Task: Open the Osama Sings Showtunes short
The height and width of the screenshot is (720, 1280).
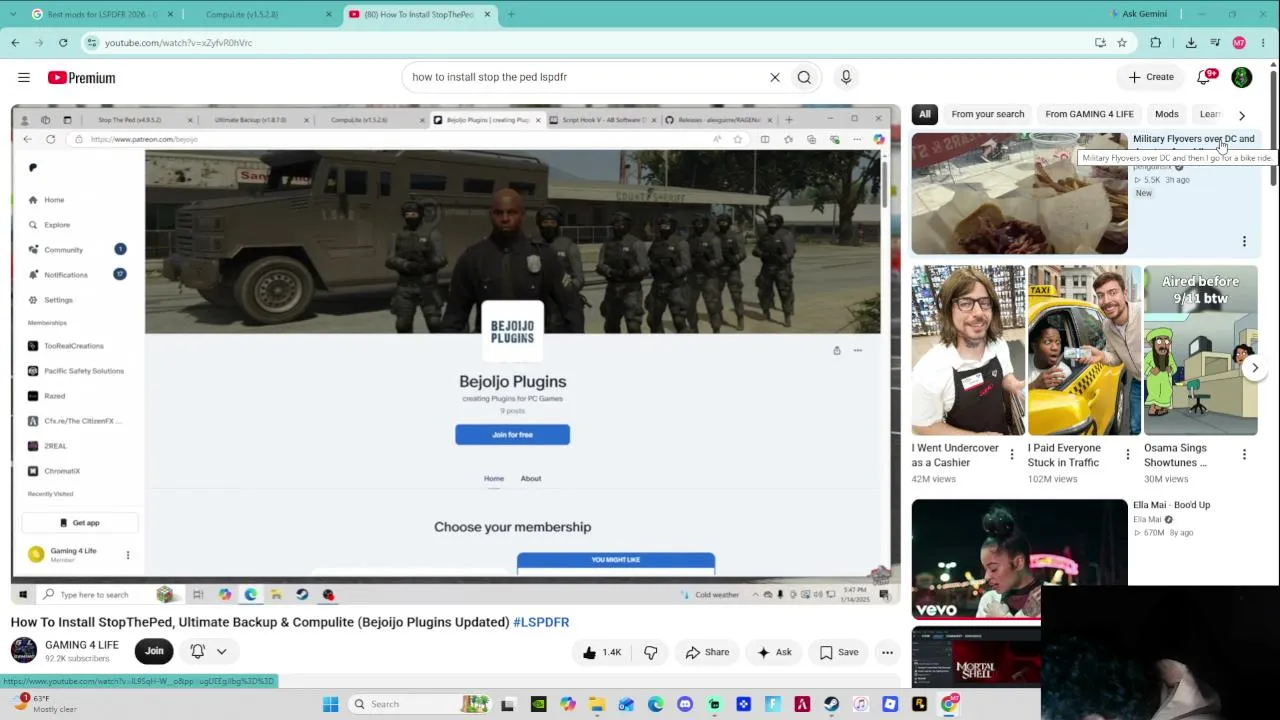Action: 1200,351
